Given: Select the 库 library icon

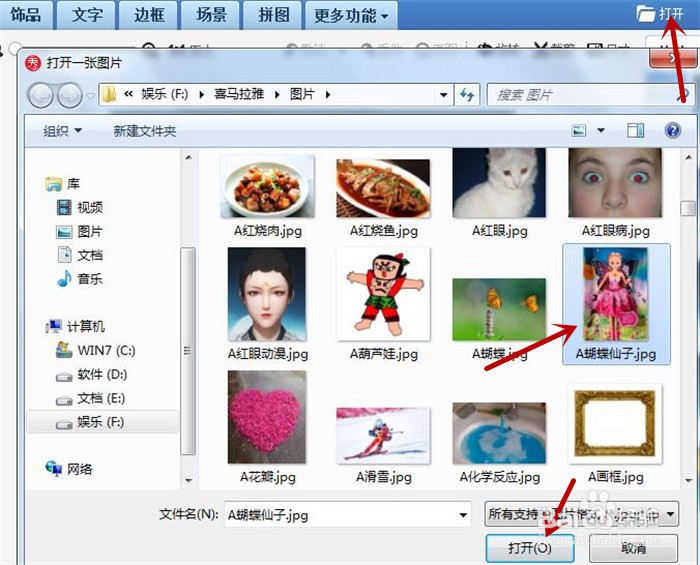Looking at the screenshot, I should [54, 184].
